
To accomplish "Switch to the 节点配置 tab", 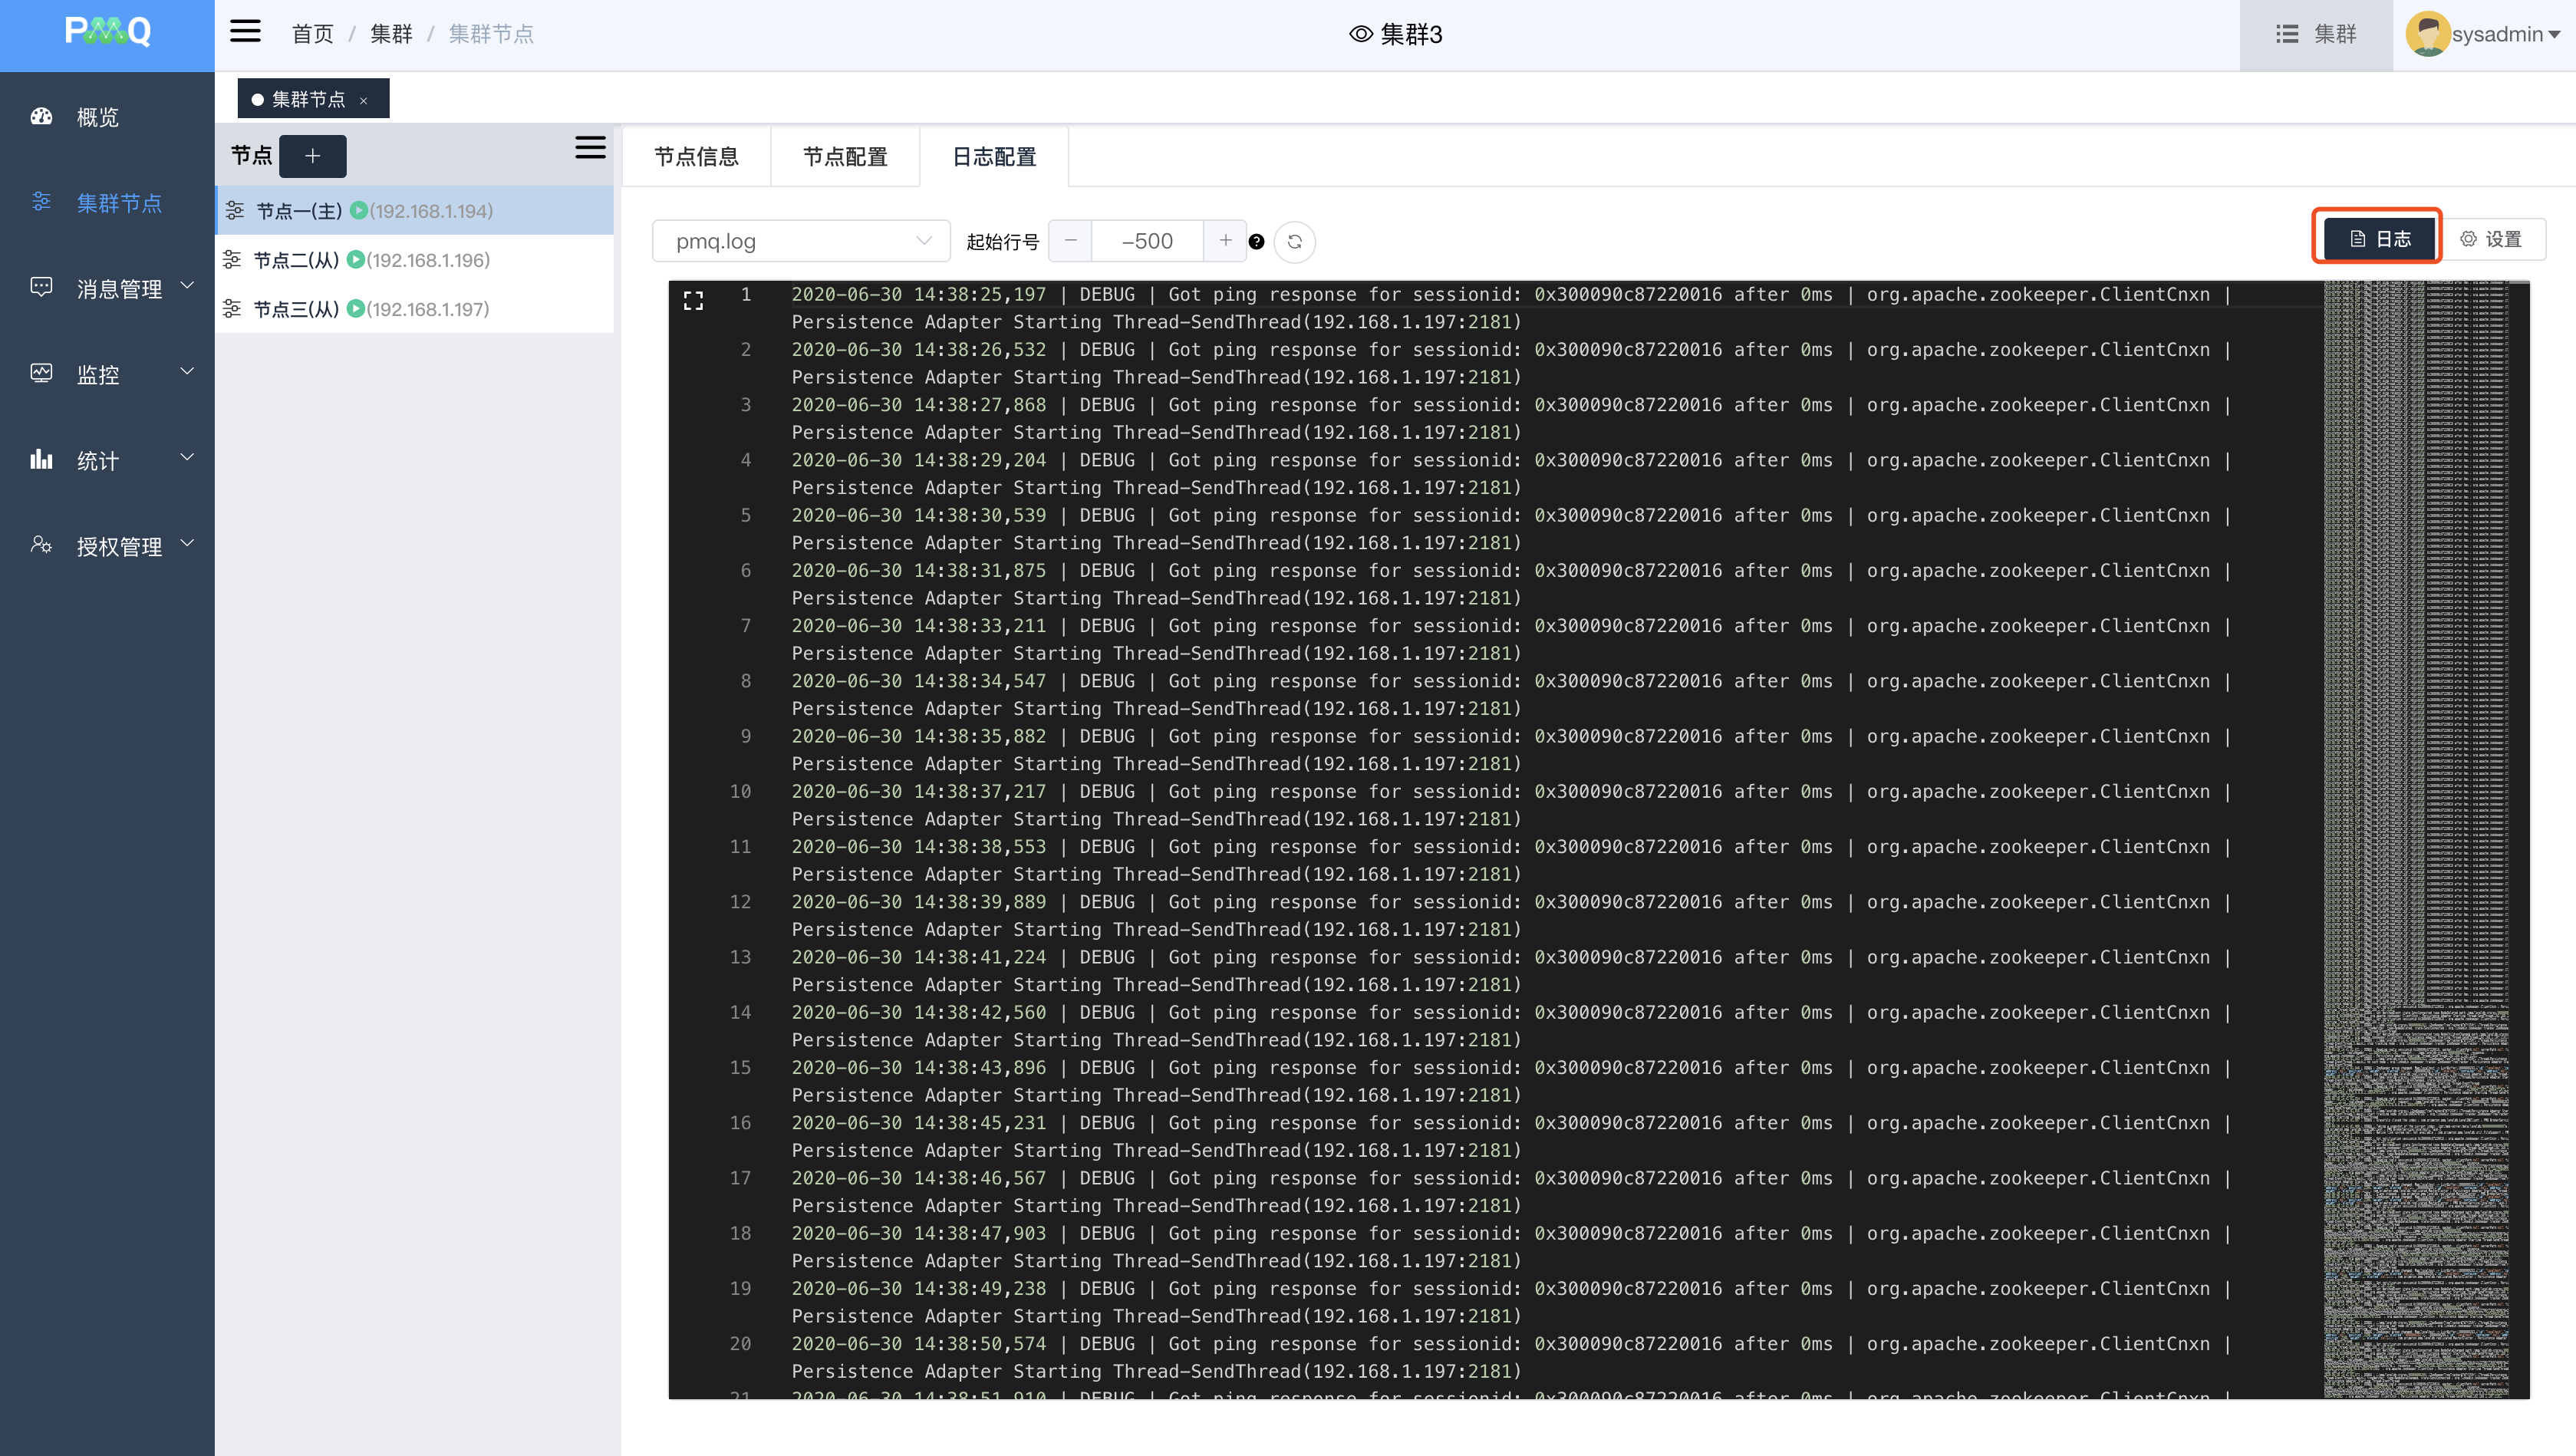I will pos(845,157).
